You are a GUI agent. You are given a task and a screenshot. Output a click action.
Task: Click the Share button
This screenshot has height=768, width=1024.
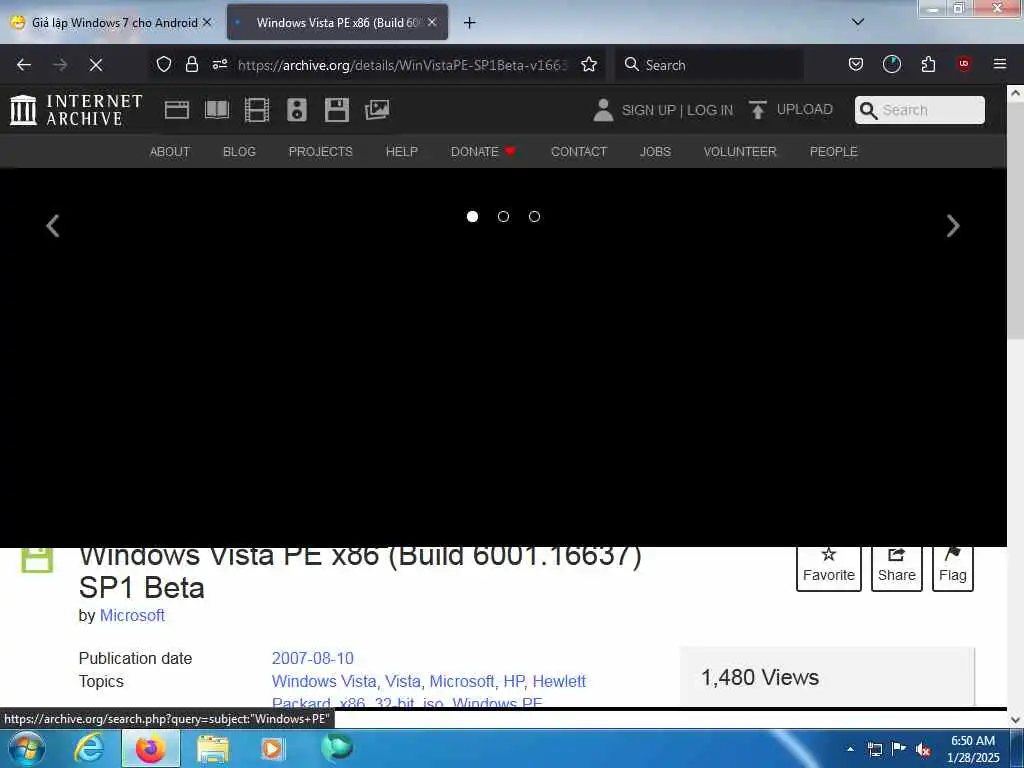(x=897, y=567)
